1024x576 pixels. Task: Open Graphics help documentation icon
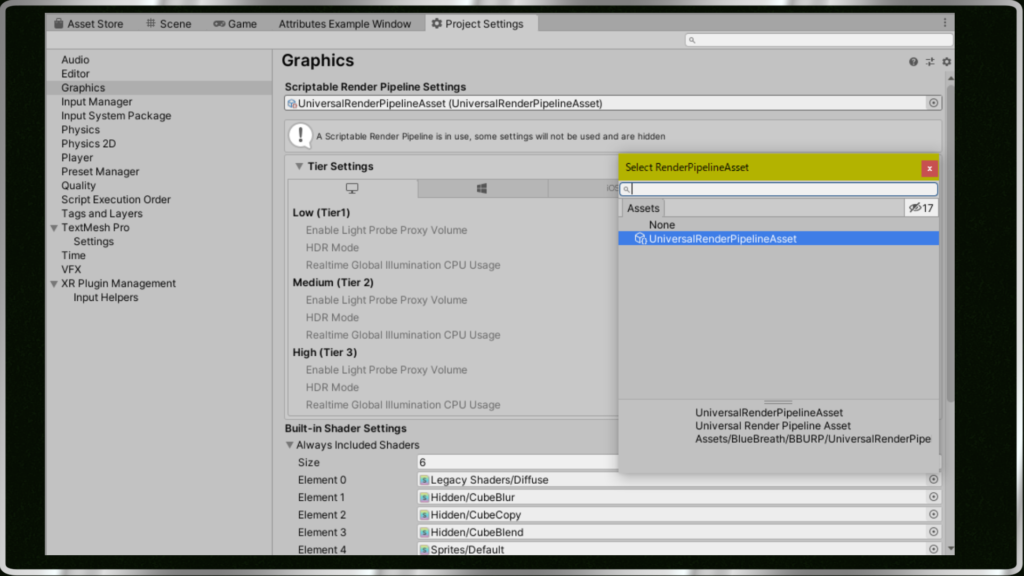[x=913, y=62]
